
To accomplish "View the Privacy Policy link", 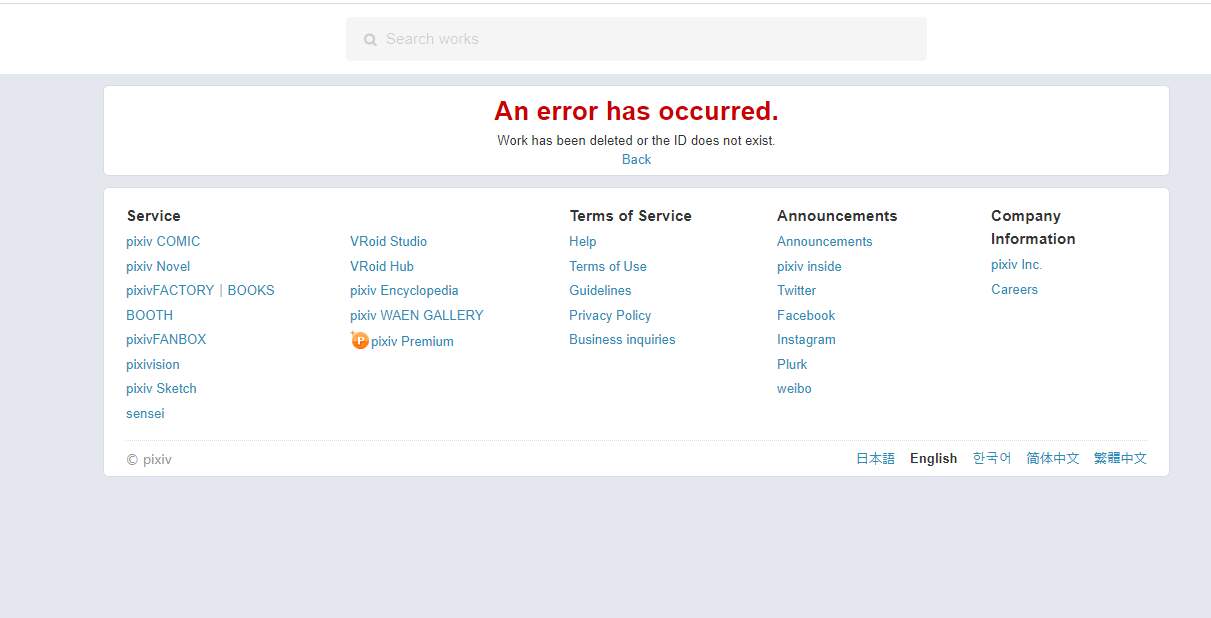I will click(x=610, y=316).
